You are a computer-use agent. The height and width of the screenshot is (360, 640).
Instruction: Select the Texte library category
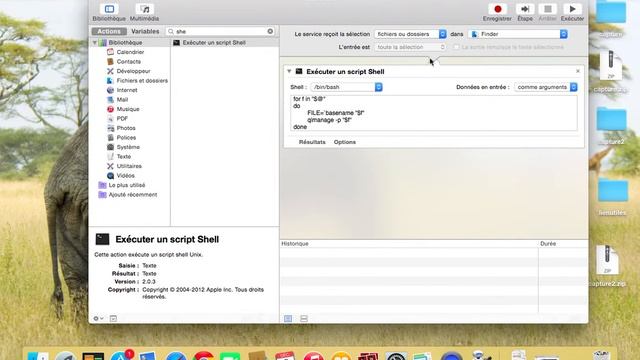pos(124,156)
